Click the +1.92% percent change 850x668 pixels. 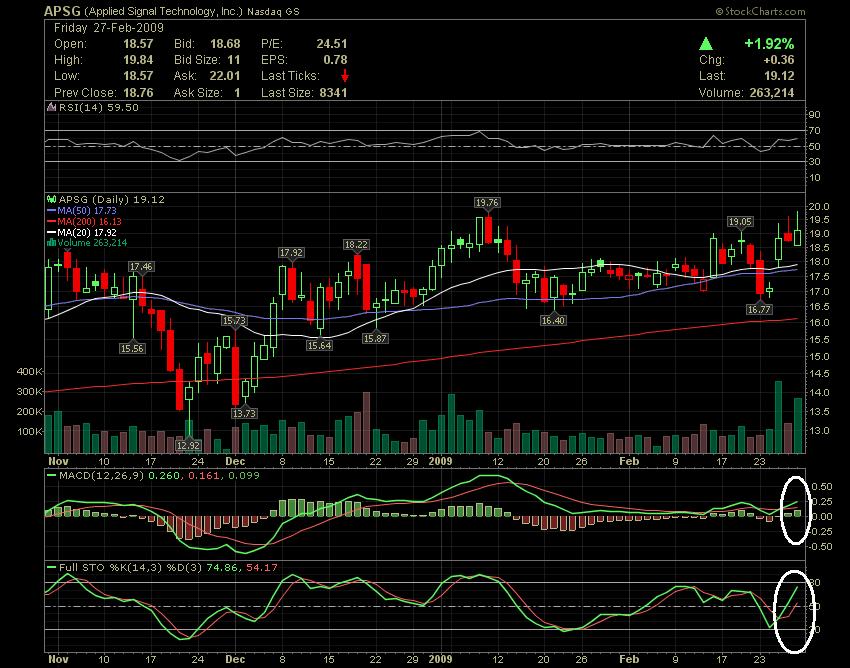[769, 44]
